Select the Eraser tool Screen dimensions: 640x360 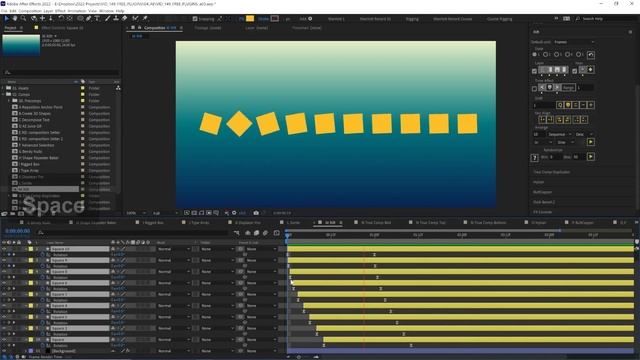click(x=124, y=18)
